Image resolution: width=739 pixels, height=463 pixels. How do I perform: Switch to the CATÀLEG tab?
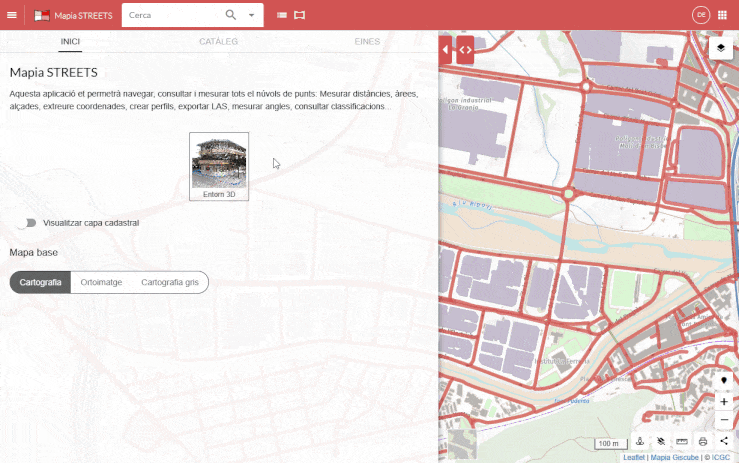click(218, 42)
